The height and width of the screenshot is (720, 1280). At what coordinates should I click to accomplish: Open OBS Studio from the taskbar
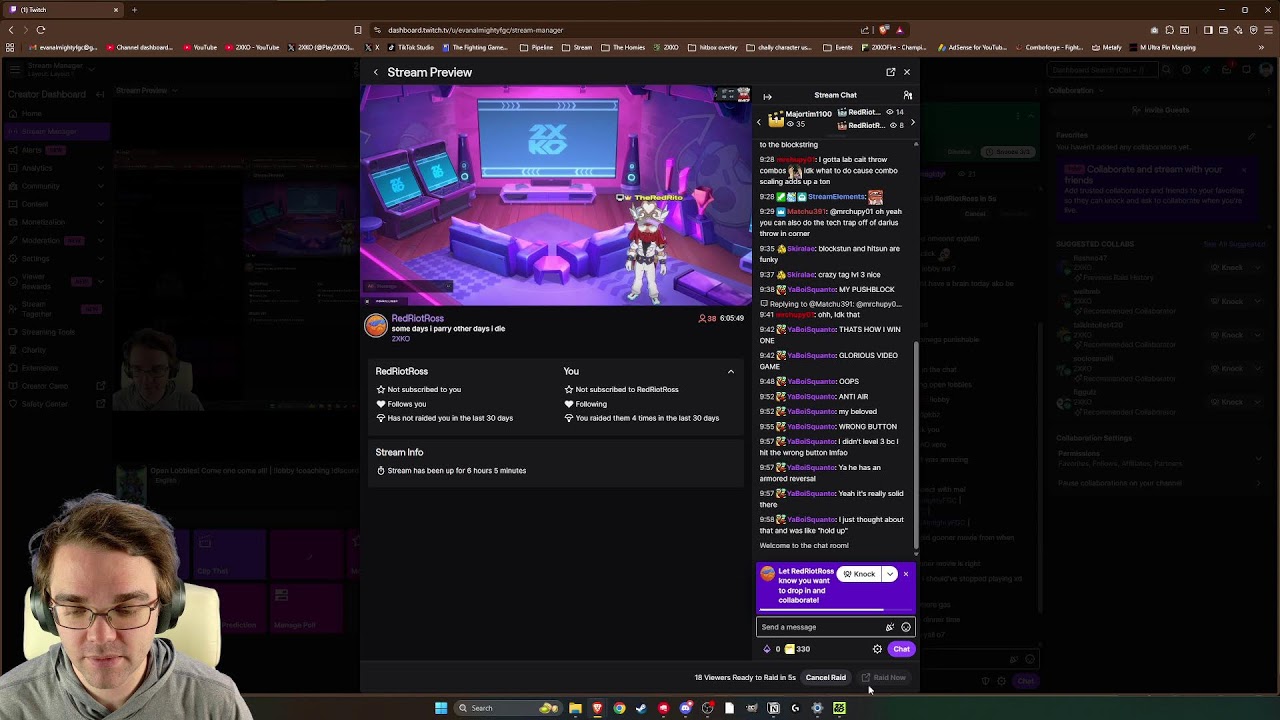click(x=707, y=708)
